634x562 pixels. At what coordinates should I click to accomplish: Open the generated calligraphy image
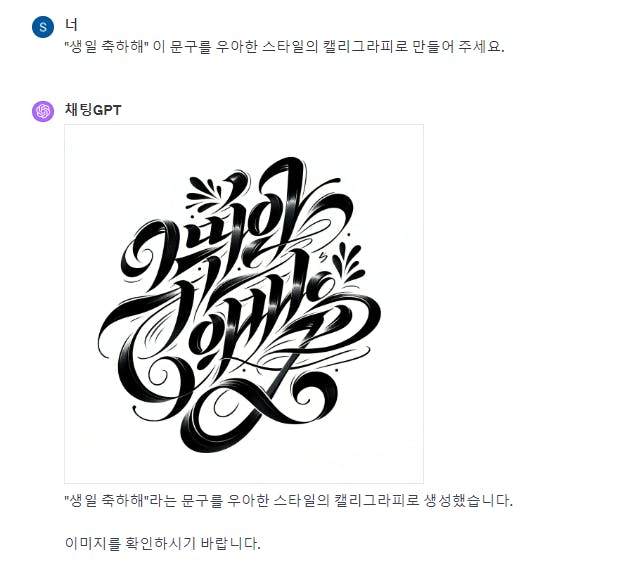(x=244, y=304)
